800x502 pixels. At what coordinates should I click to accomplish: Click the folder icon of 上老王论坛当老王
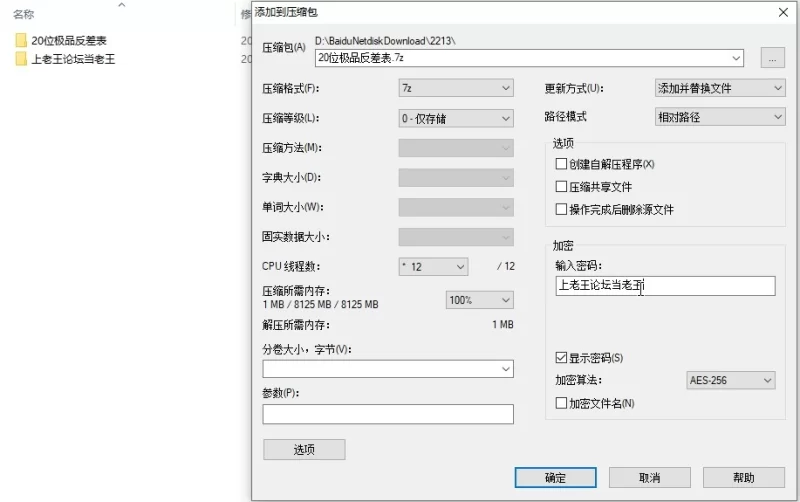click(21, 59)
